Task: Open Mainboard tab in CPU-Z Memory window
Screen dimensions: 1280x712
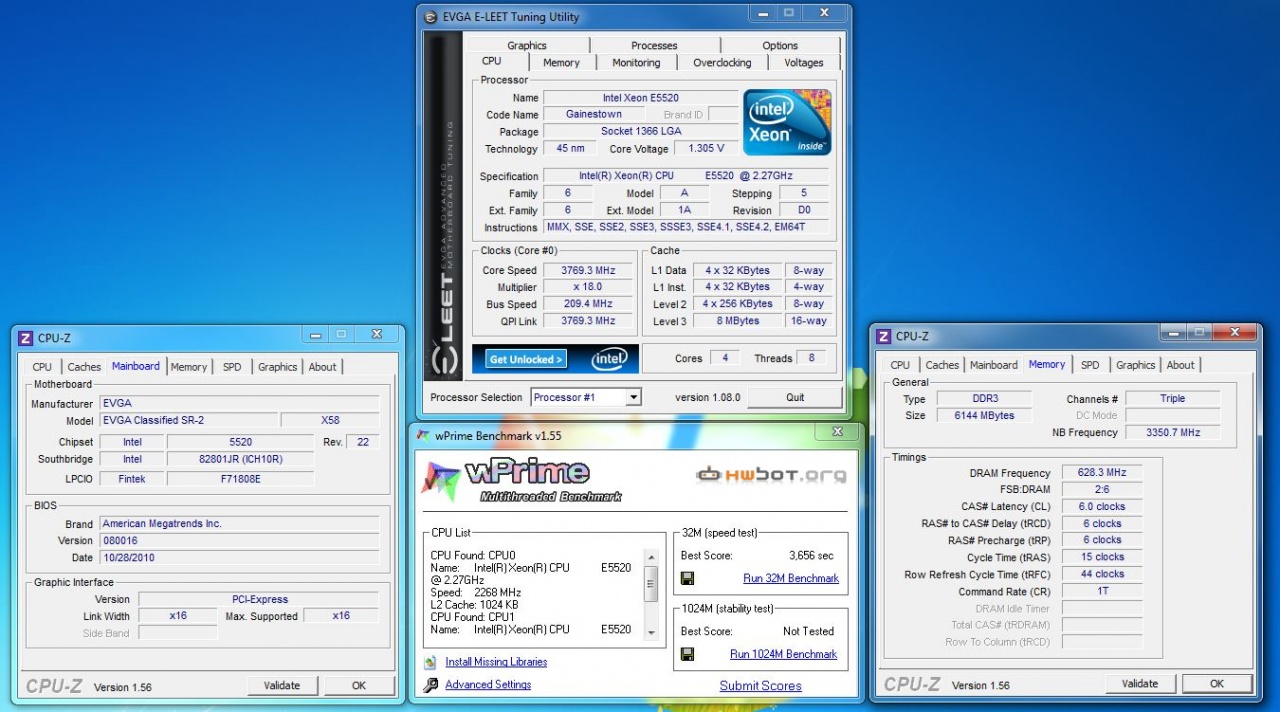Action: tap(994, 365)
